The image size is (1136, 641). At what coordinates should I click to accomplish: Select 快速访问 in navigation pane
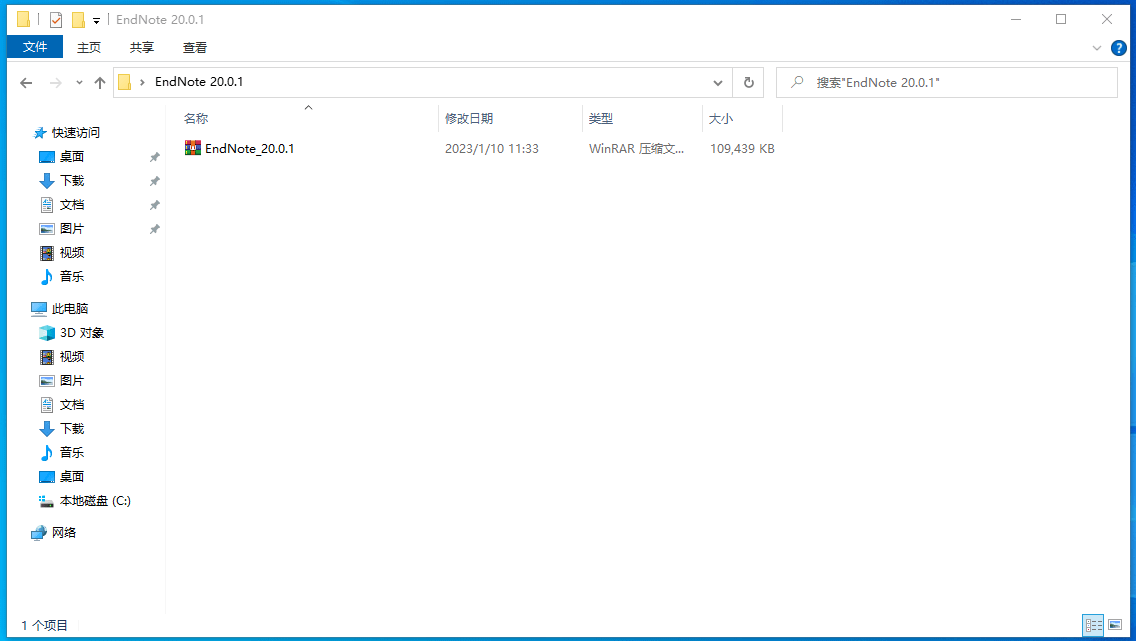pyautogui.click(x=75, y=133)
